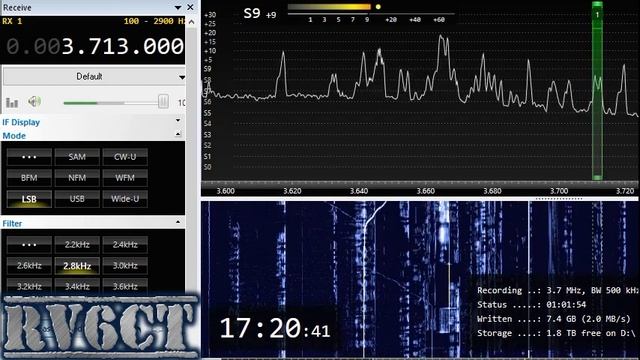
Task: Set filter to 3.0kHz
Action: pos(125,266)
